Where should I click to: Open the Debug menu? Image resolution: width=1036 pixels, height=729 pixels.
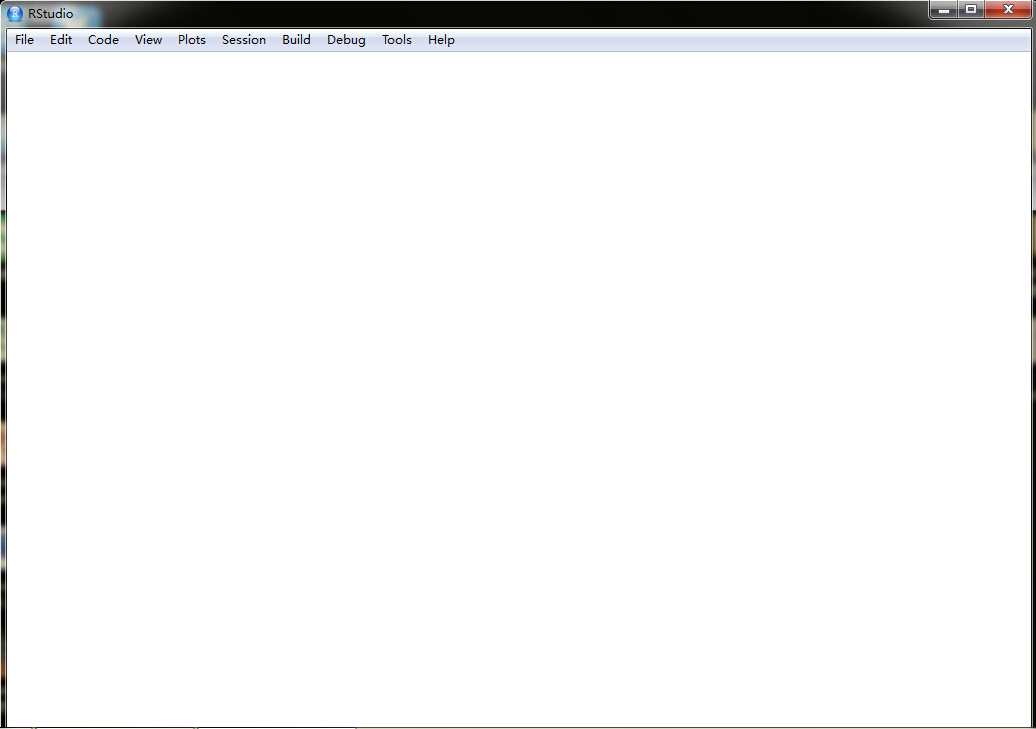[346, 40]
